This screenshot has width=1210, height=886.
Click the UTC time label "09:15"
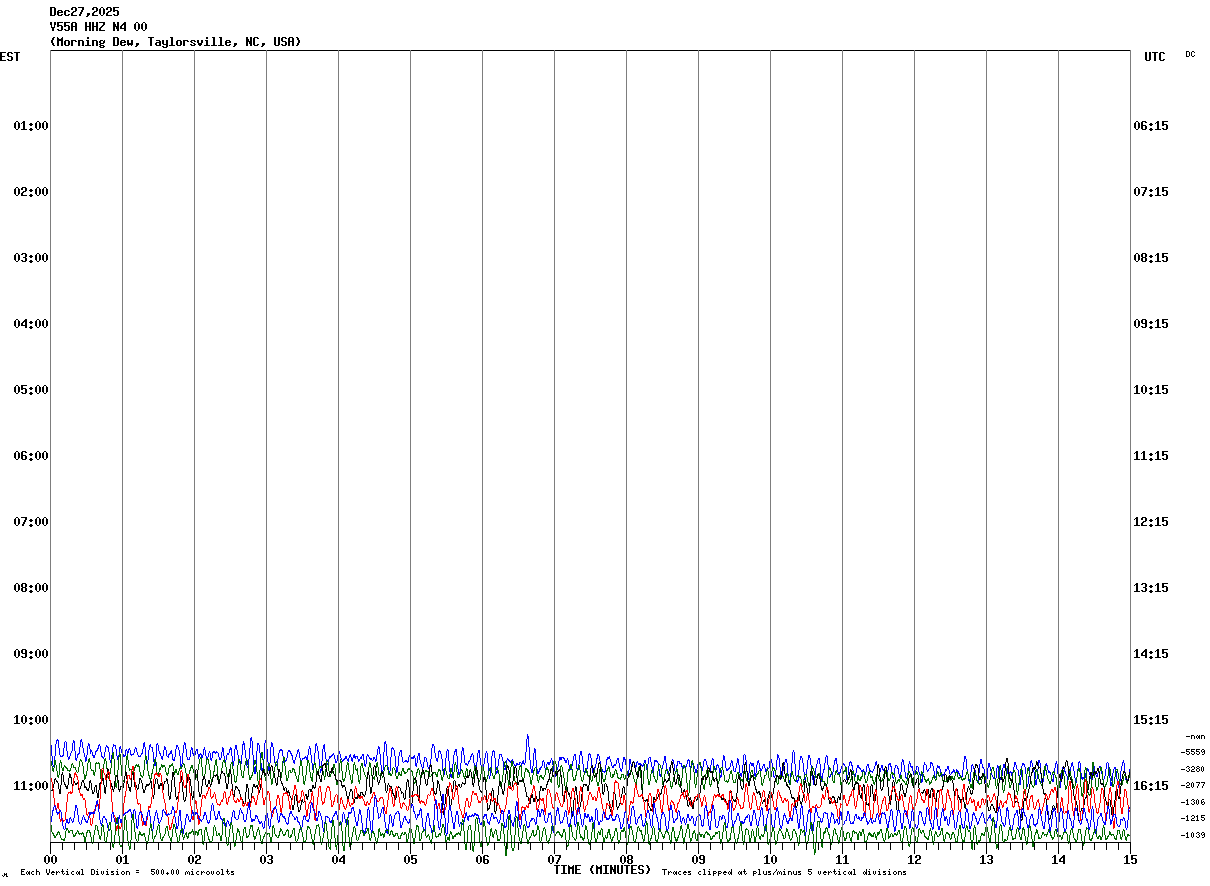(x=1151, y=324)
